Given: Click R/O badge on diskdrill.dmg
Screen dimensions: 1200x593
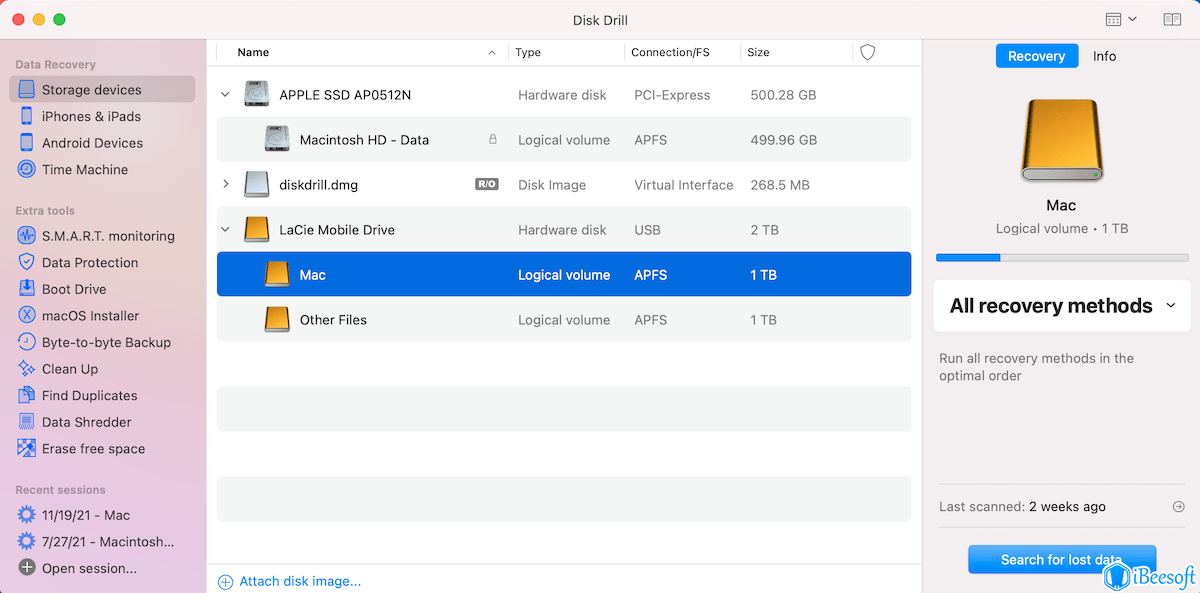Looking at the screenshot, I should (x=487, y=184).
